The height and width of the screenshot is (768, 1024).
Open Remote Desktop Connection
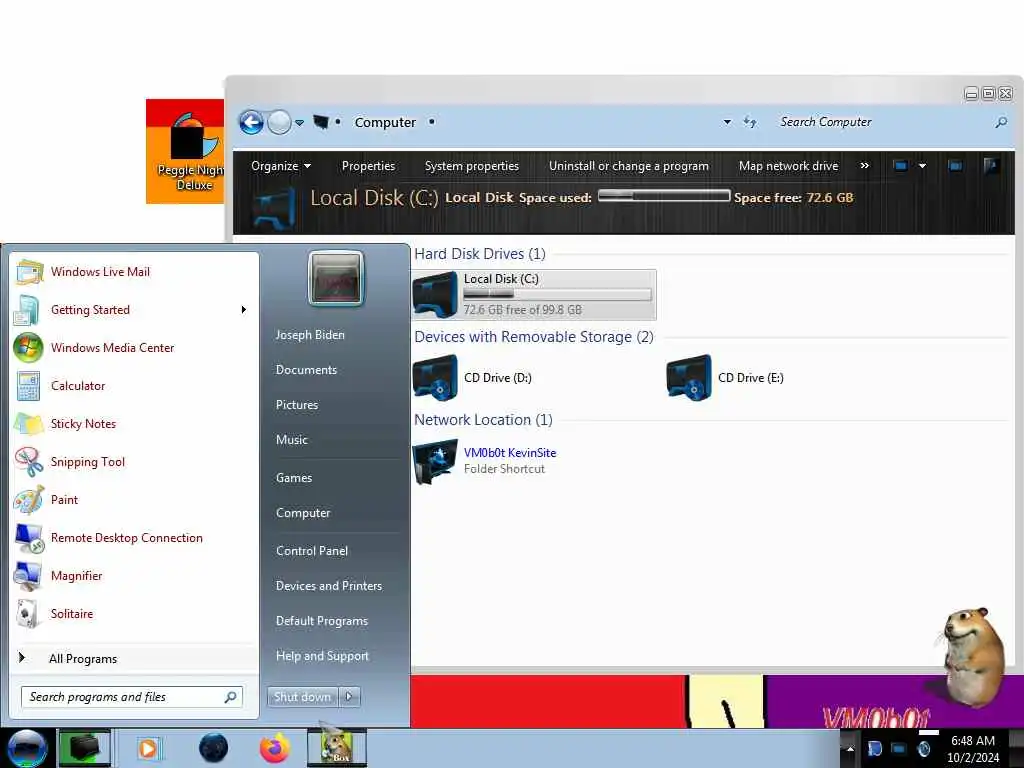(135, 537)
